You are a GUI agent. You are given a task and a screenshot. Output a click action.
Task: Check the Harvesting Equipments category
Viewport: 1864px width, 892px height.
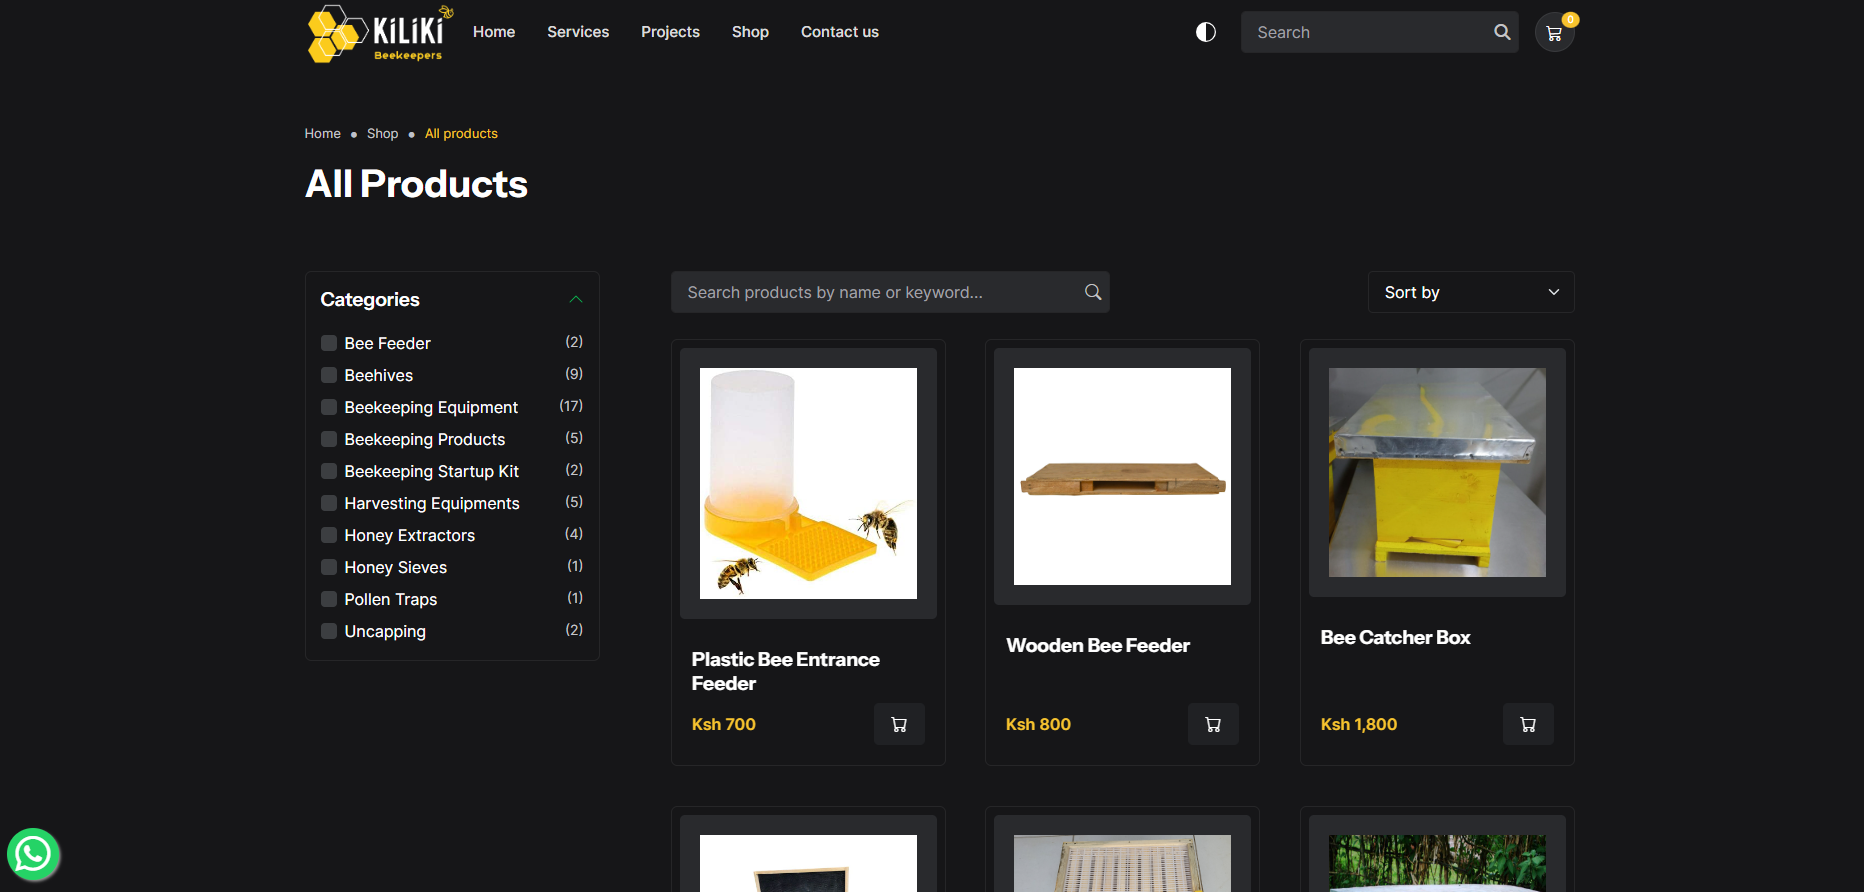coord(329,503)
